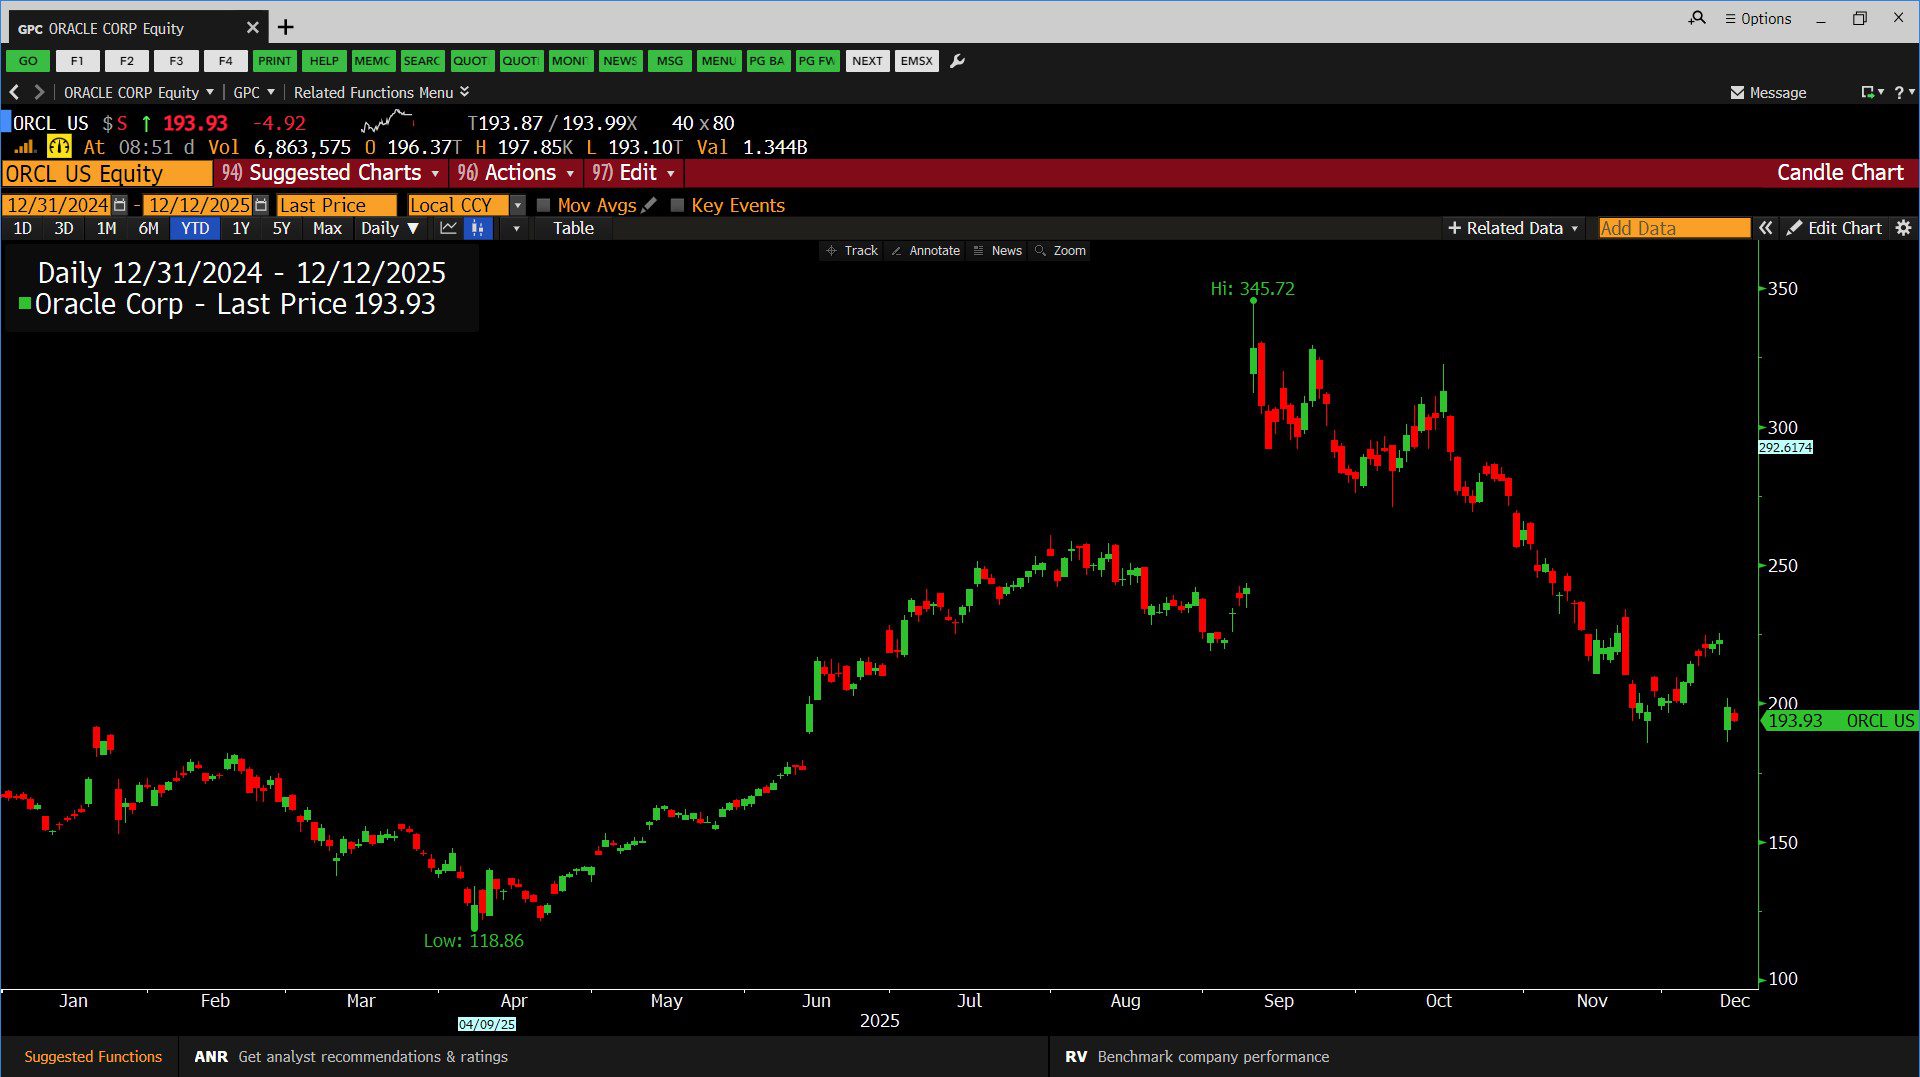Select the 1D time range
This screenshot has height=1077, width=1920.
(22, 228)
